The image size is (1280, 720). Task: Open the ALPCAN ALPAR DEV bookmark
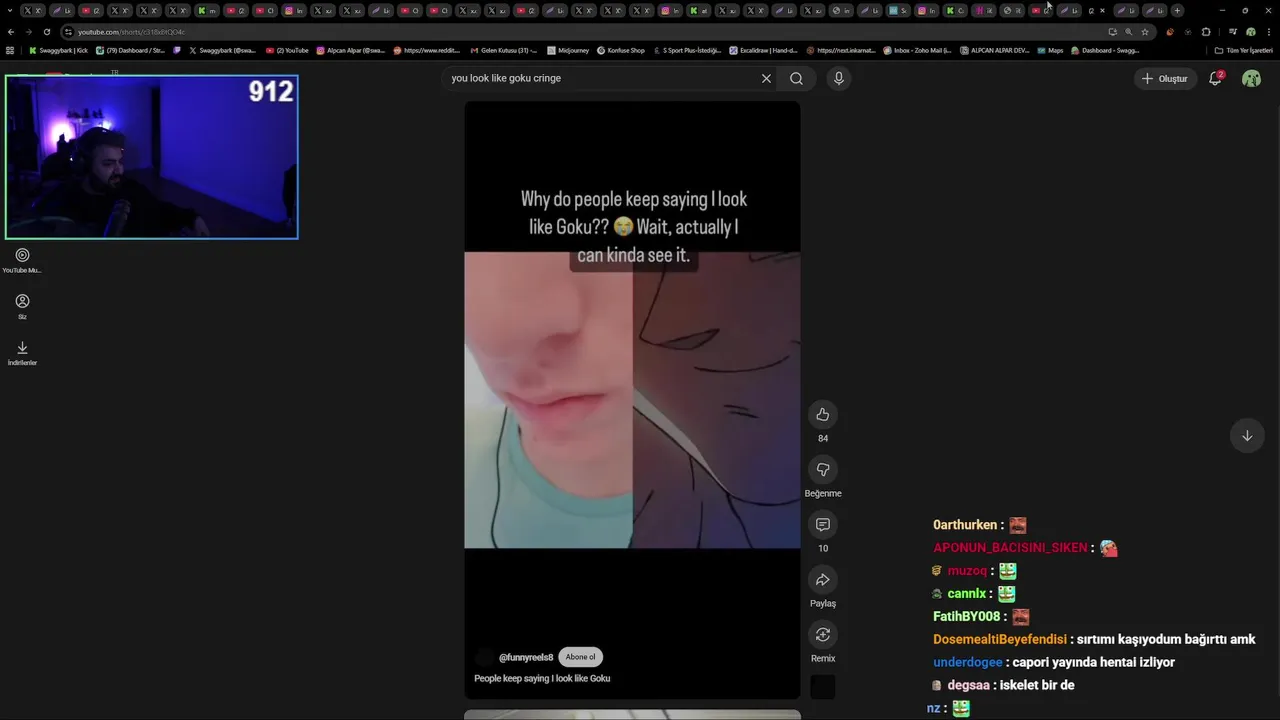994,50
